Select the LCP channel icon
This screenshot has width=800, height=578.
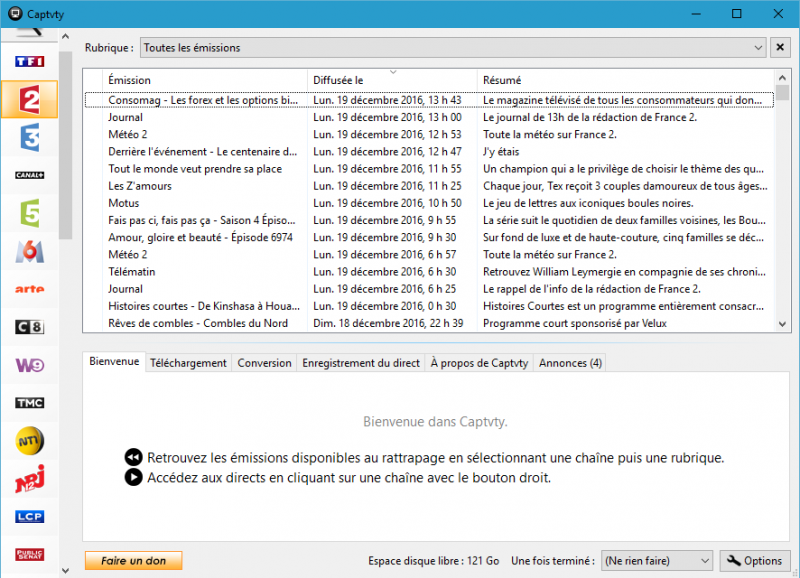pyautogui.click(x=30, y=516)
